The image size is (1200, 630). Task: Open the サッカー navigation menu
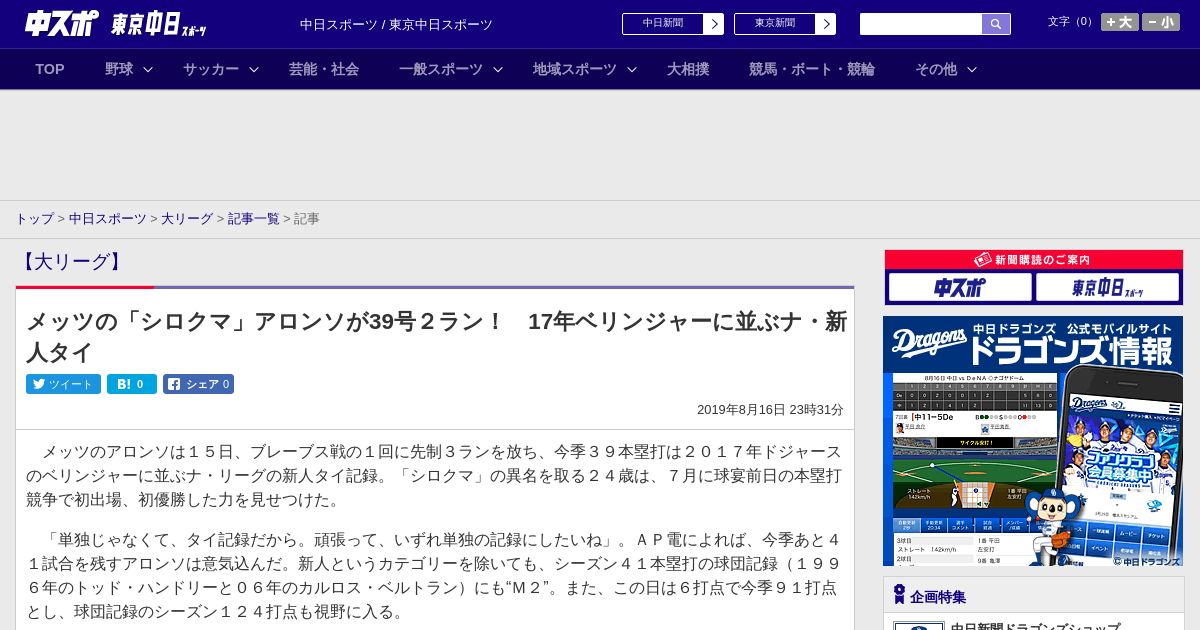click(211, 69)
